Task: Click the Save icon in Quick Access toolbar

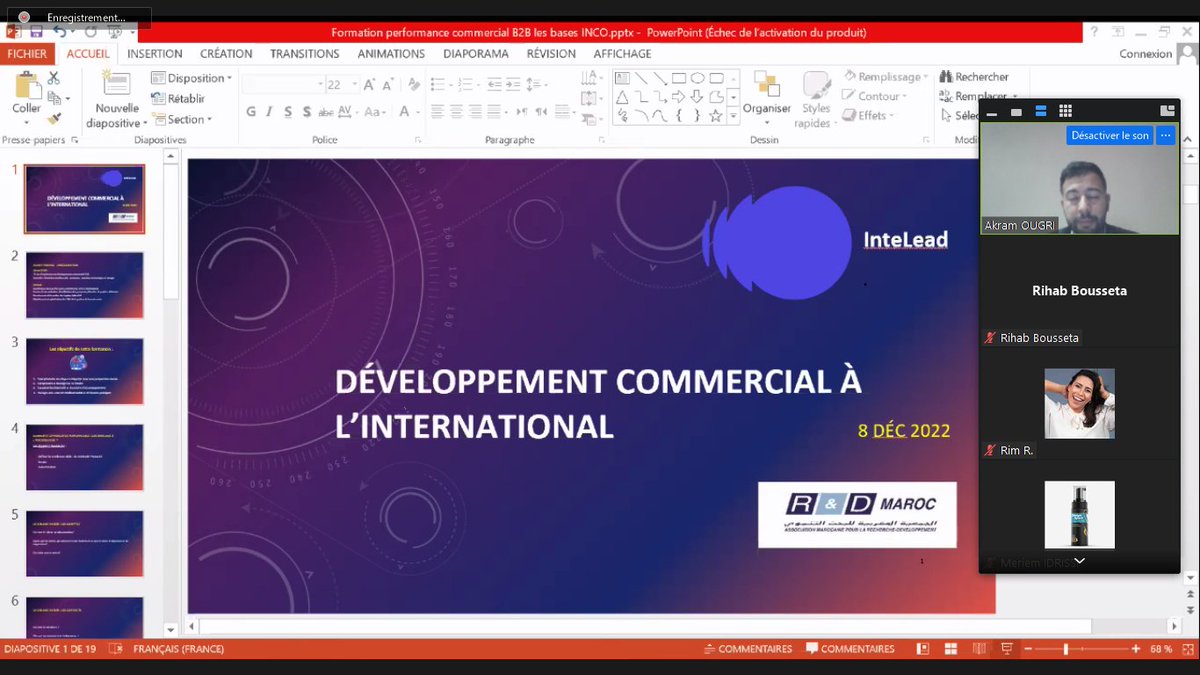Action: tap(36, 33)
